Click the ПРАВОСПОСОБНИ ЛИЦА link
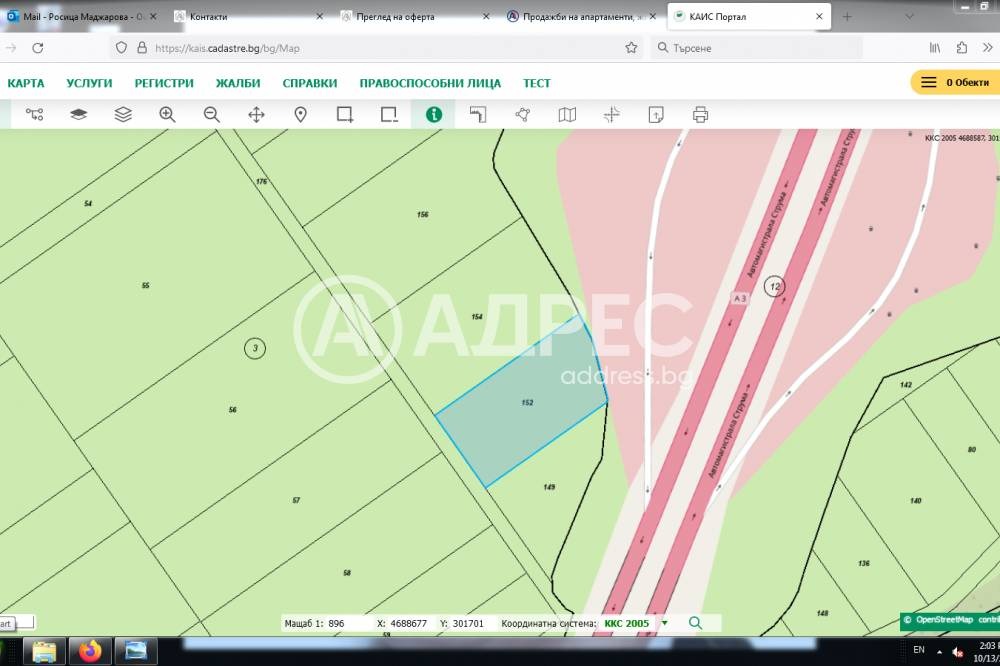The height and width of the screenshot is (666, 1000). [x=430, y=83]
